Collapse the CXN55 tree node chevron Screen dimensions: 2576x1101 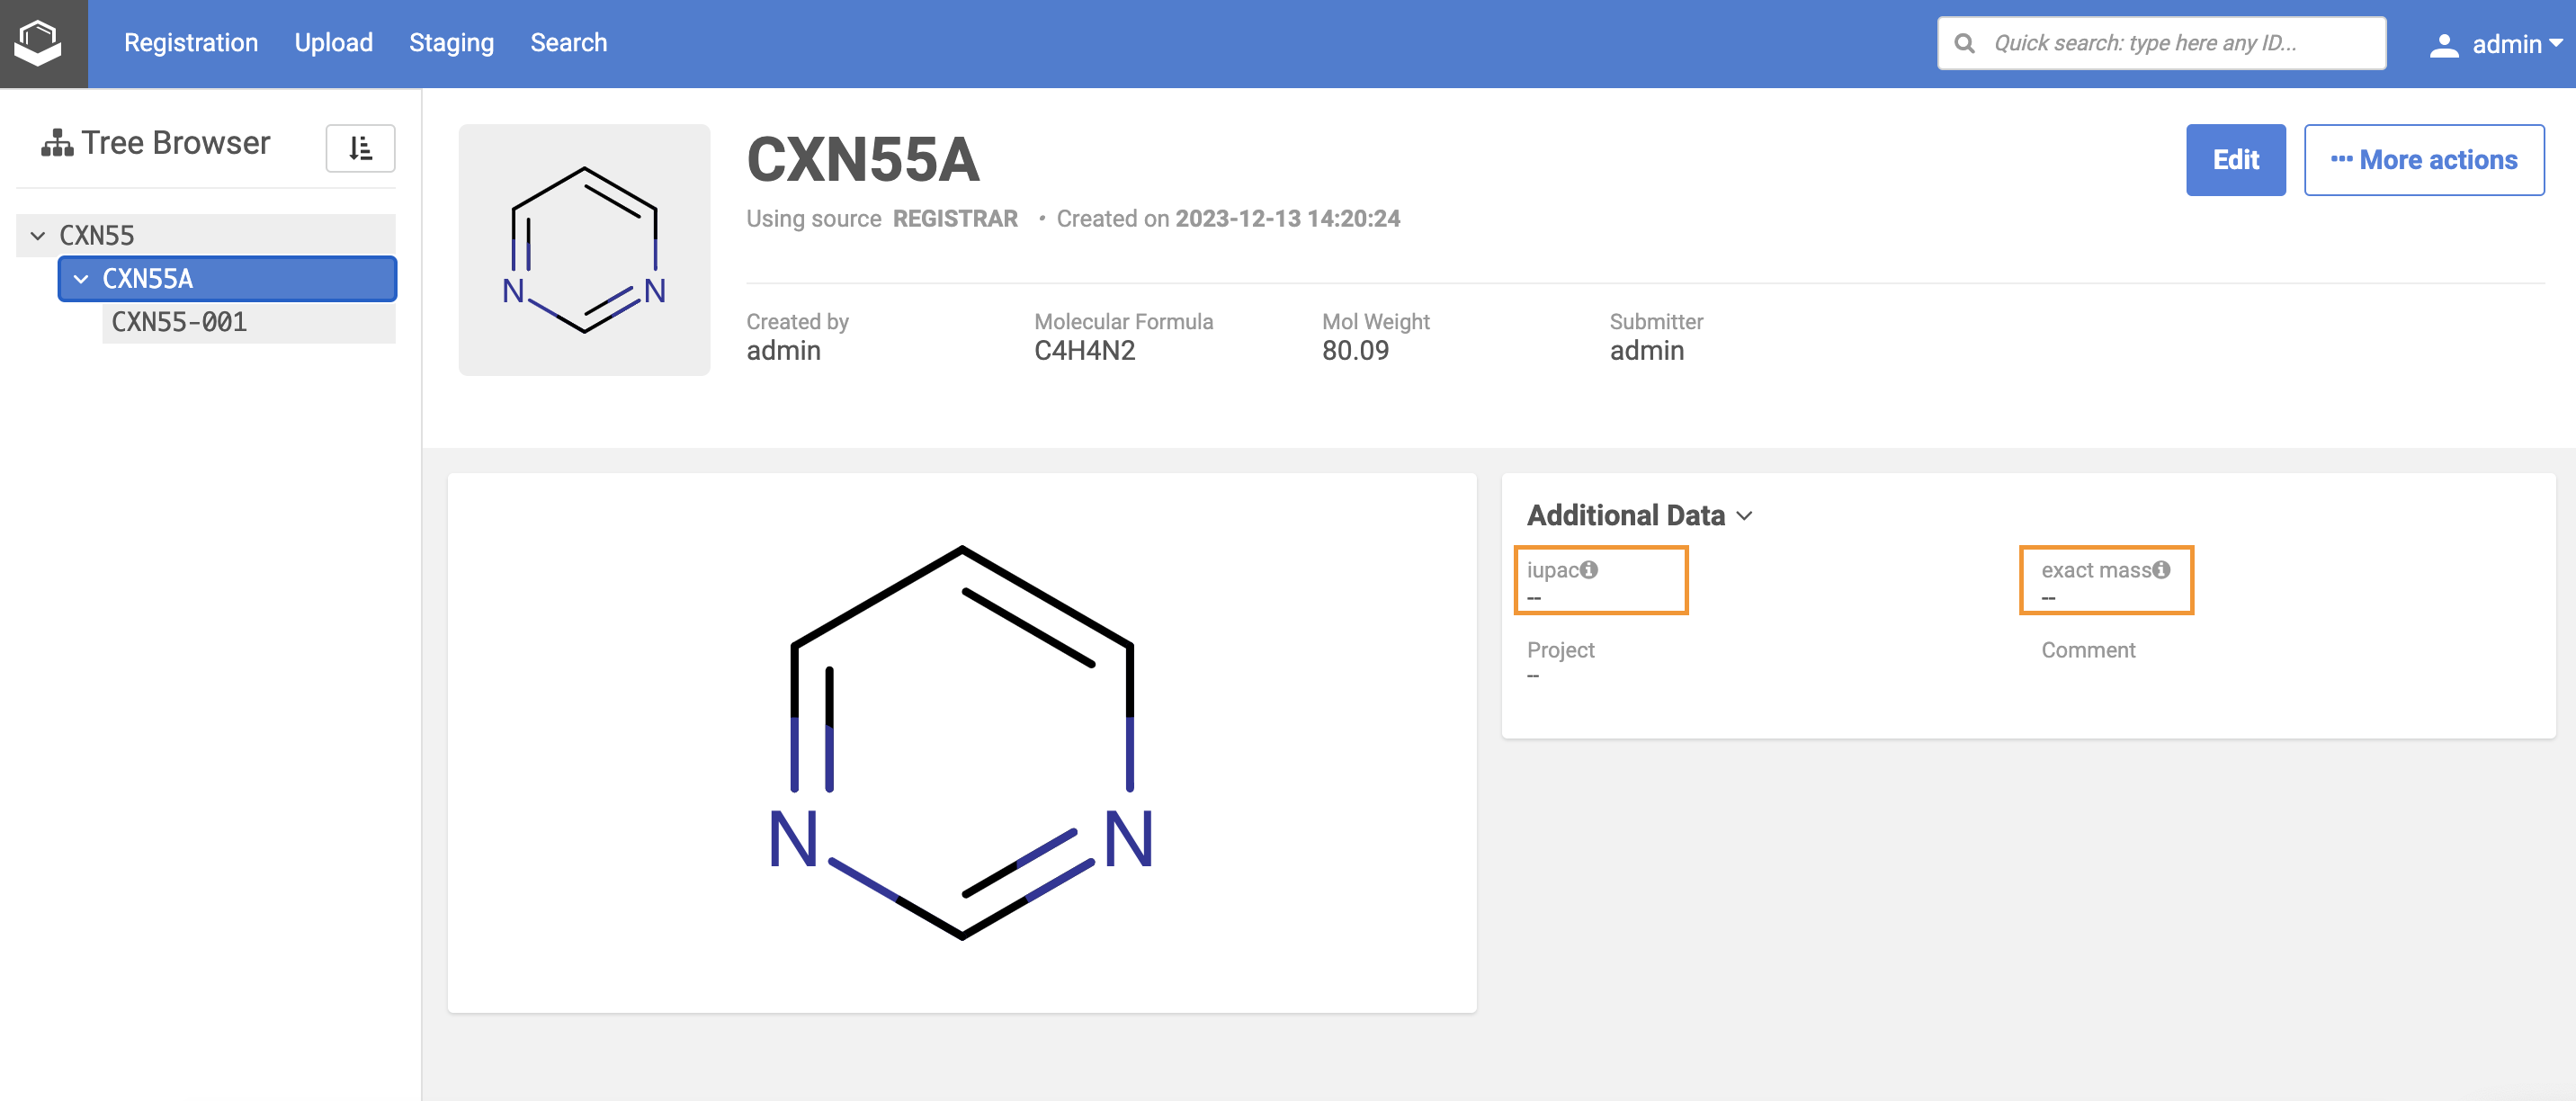tap(38, 236)
